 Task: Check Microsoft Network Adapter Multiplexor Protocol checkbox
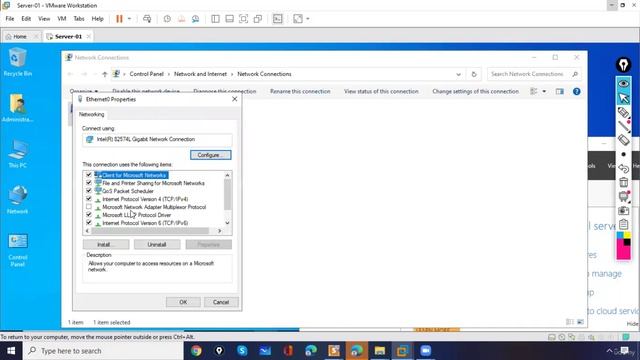[89, 207]
